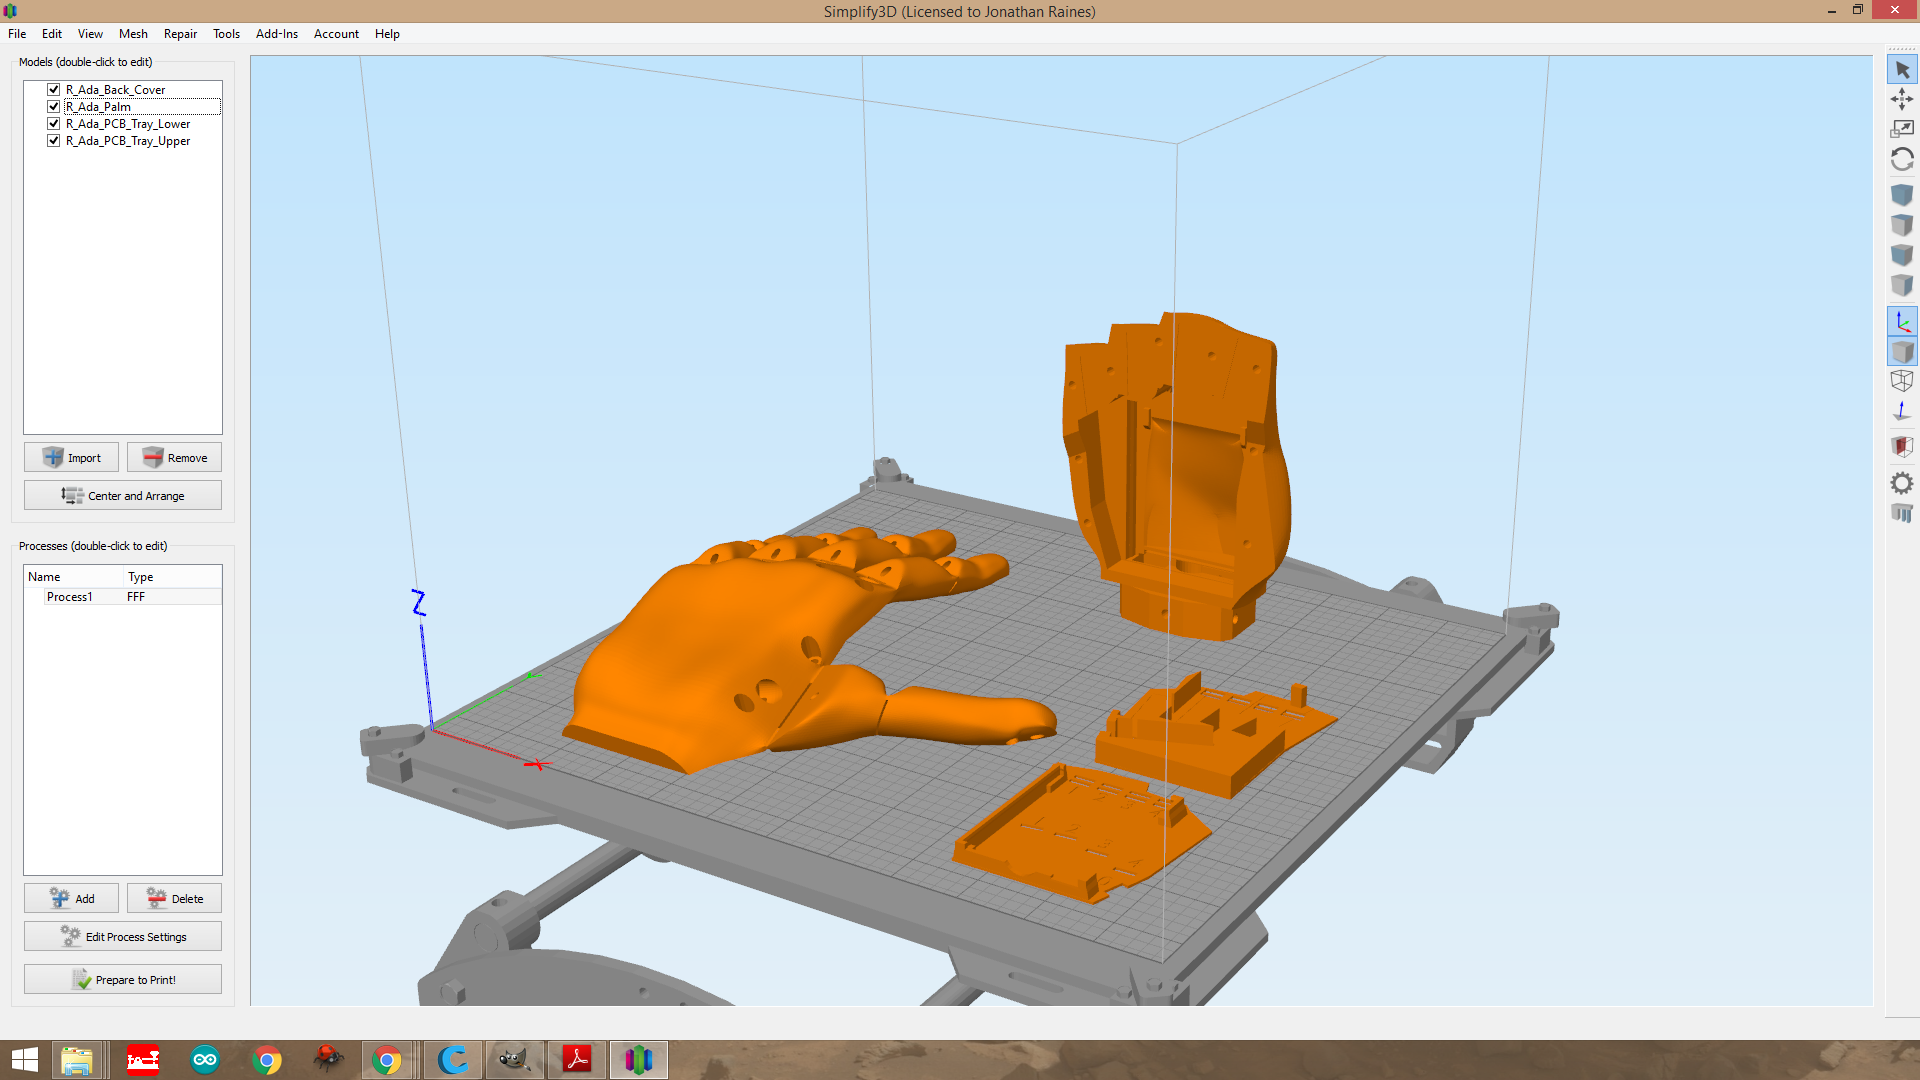Toggle the coordinate axes display icon
Viewport: 1920px width, 1080px height.
click(1903, 321)
